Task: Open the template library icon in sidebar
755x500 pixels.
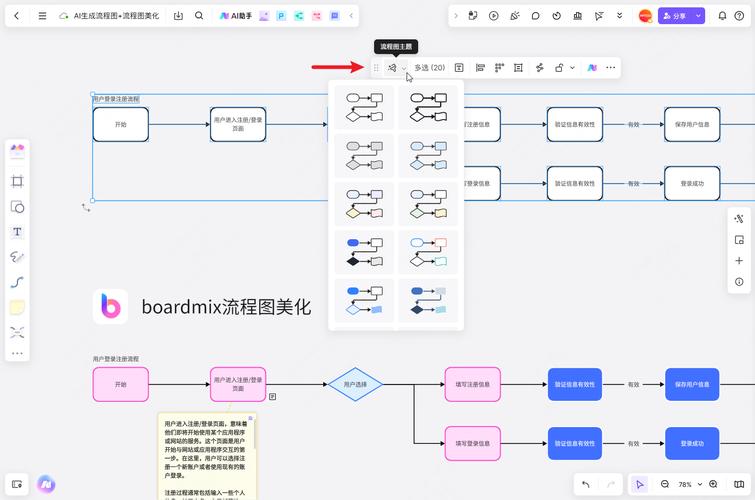Action: (x=17, y=151)
